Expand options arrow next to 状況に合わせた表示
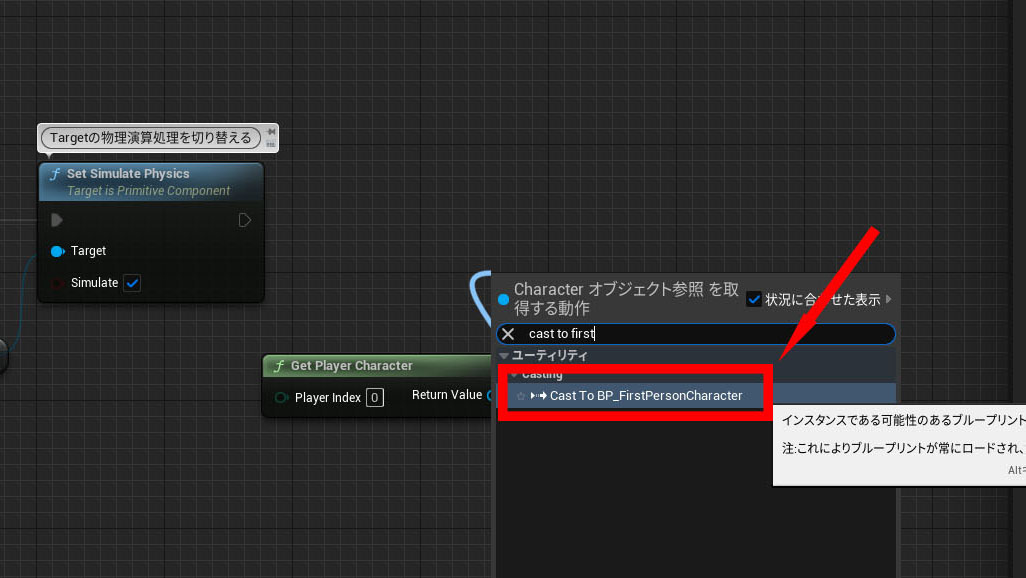 (888, 299)
